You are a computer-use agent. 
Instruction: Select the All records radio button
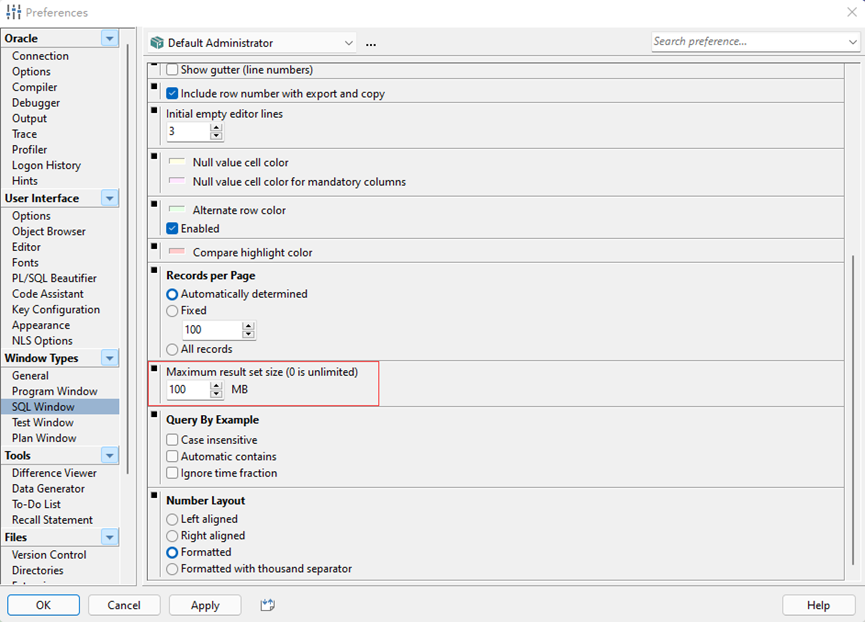click(x=173, y=349)
